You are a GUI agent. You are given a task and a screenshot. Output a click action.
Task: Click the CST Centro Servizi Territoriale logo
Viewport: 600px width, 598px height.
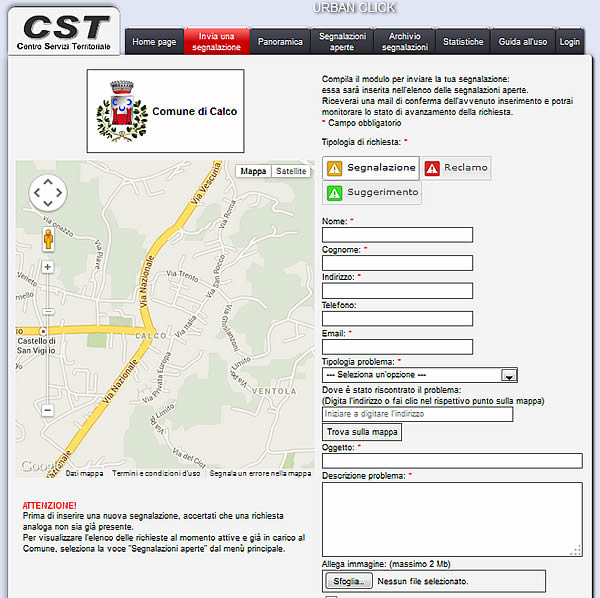64,32
